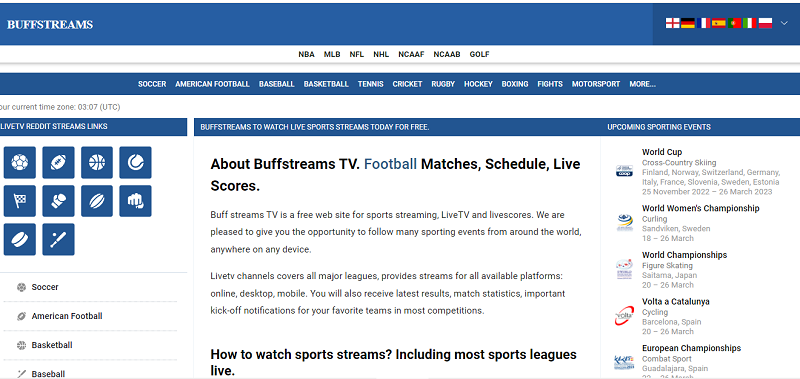Viewport: 800px width, 379px height.
Task: Open Basketball in the left sidebar list
Action: coord(52,345)
